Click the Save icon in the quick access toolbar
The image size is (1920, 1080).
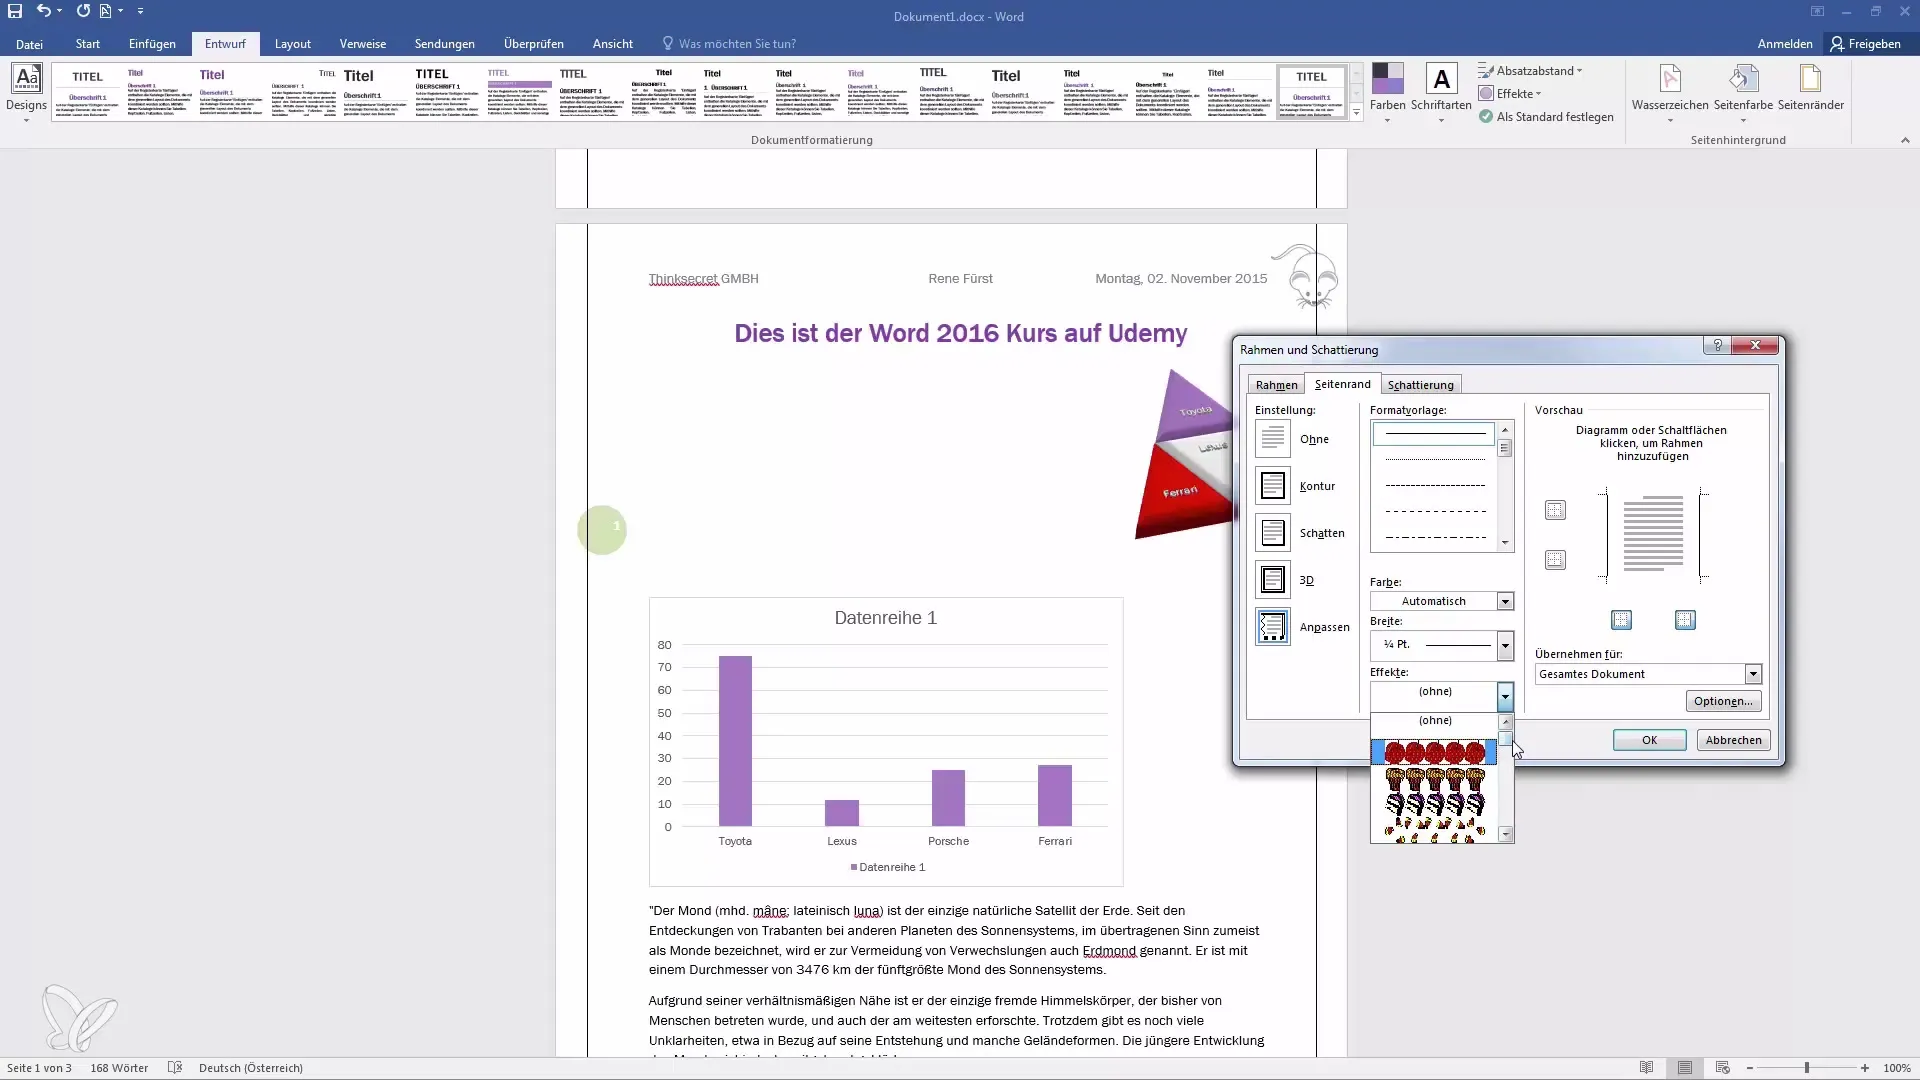click(x=15, y=11)
